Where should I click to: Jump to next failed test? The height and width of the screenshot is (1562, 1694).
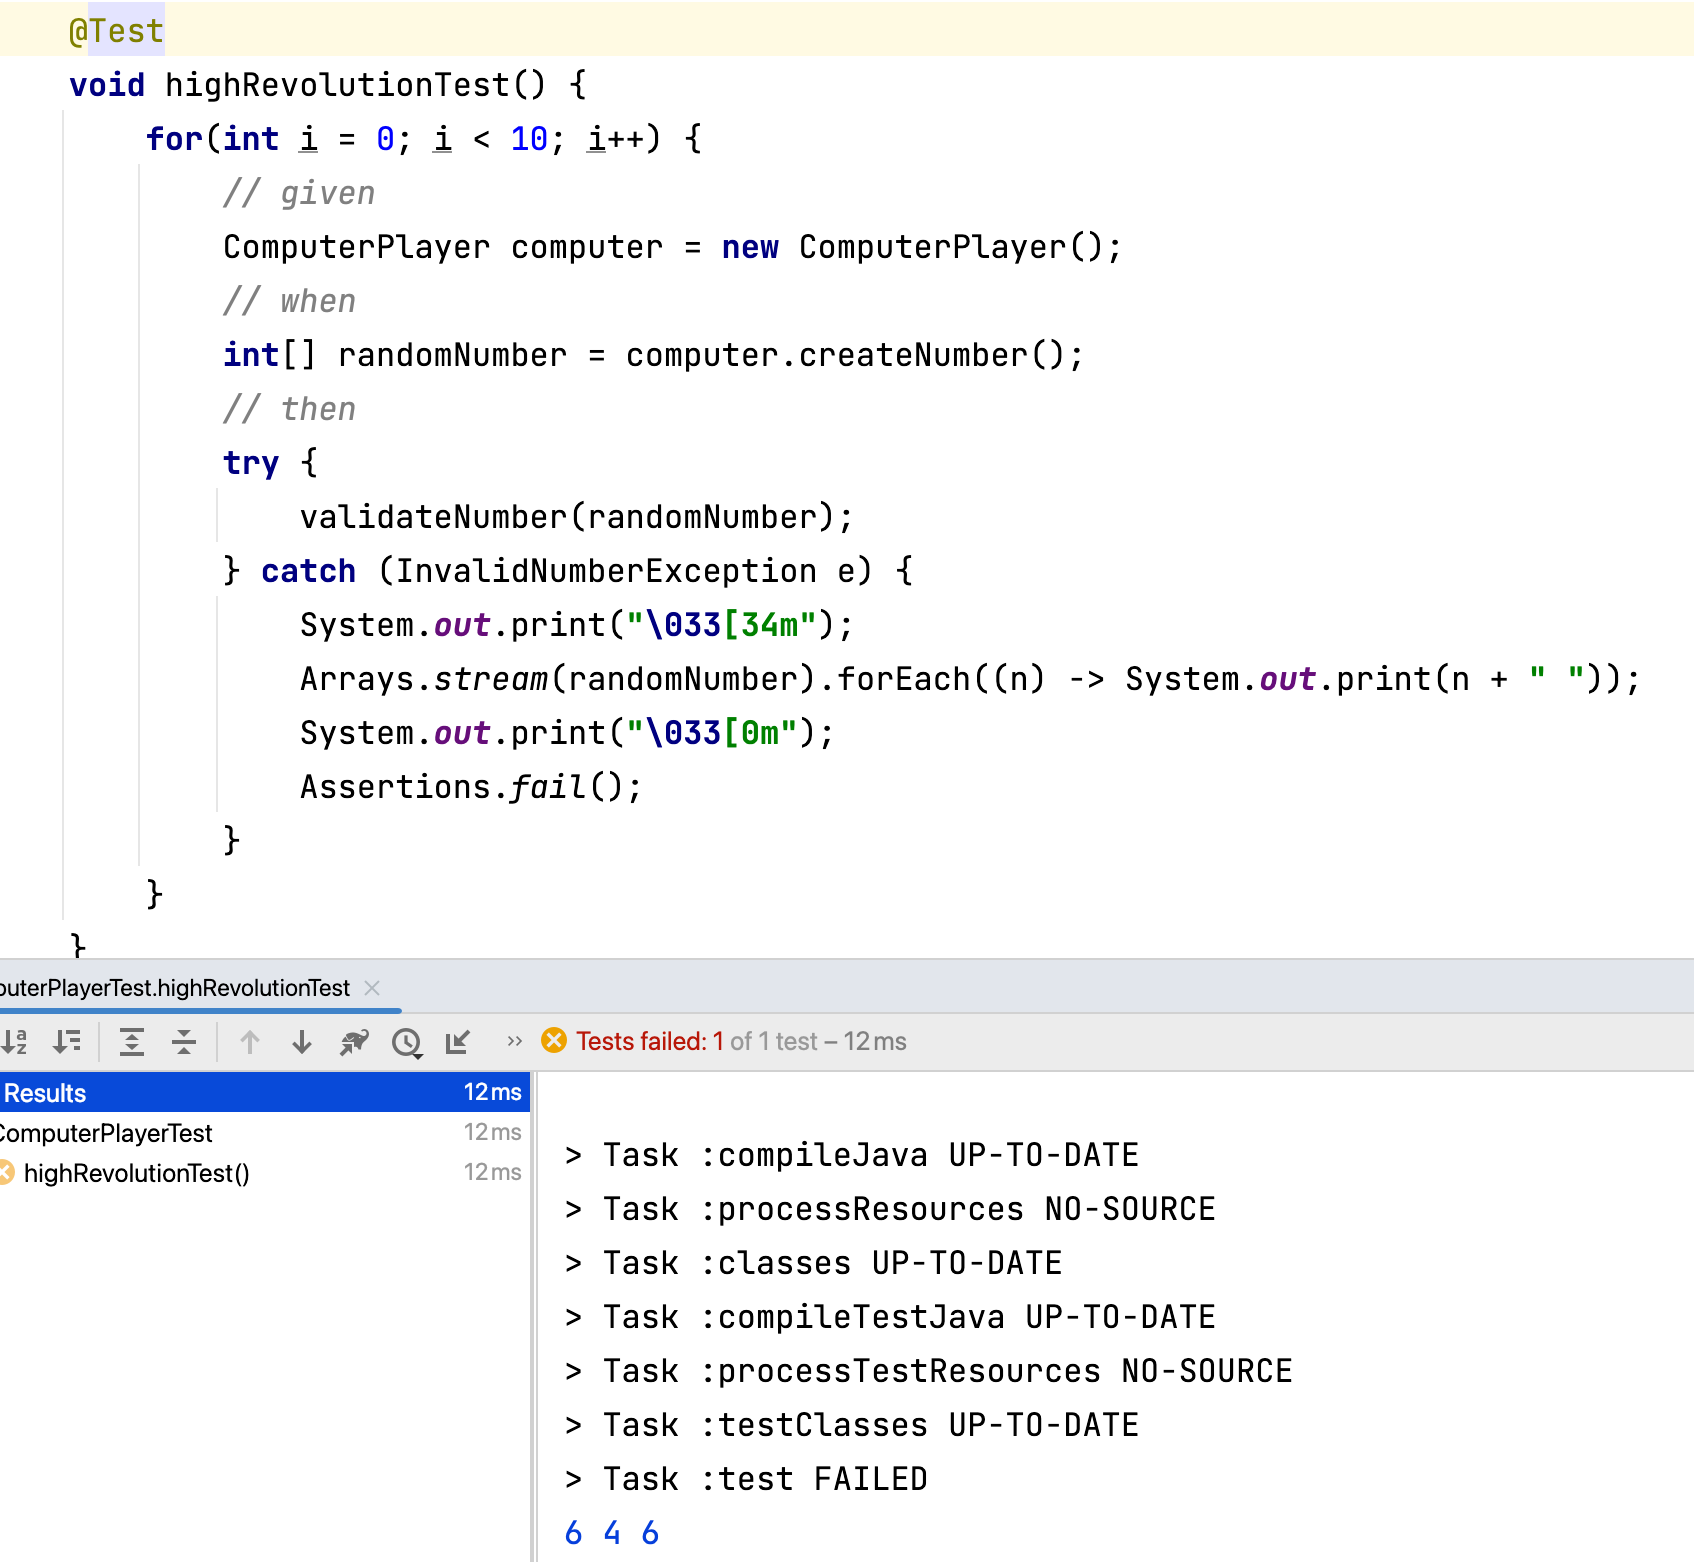pos(302,1042)
